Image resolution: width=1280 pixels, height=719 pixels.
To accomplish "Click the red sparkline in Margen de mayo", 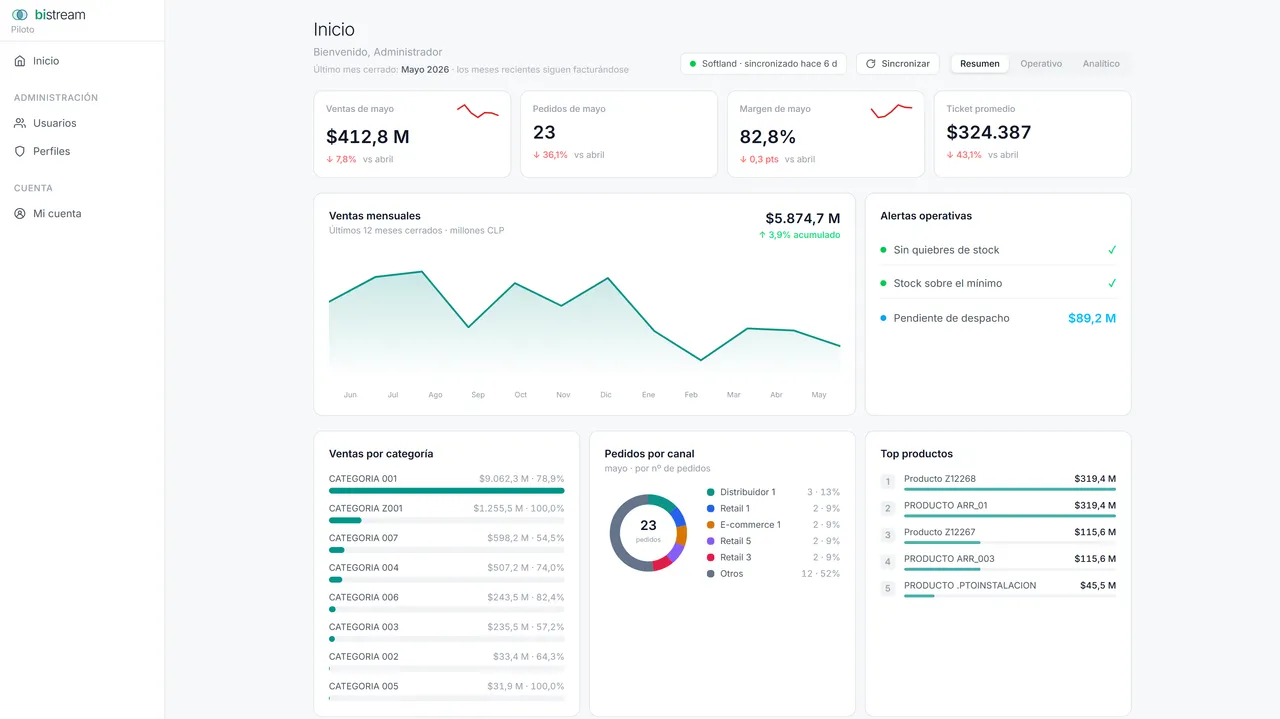I will (x=891, y=110).
